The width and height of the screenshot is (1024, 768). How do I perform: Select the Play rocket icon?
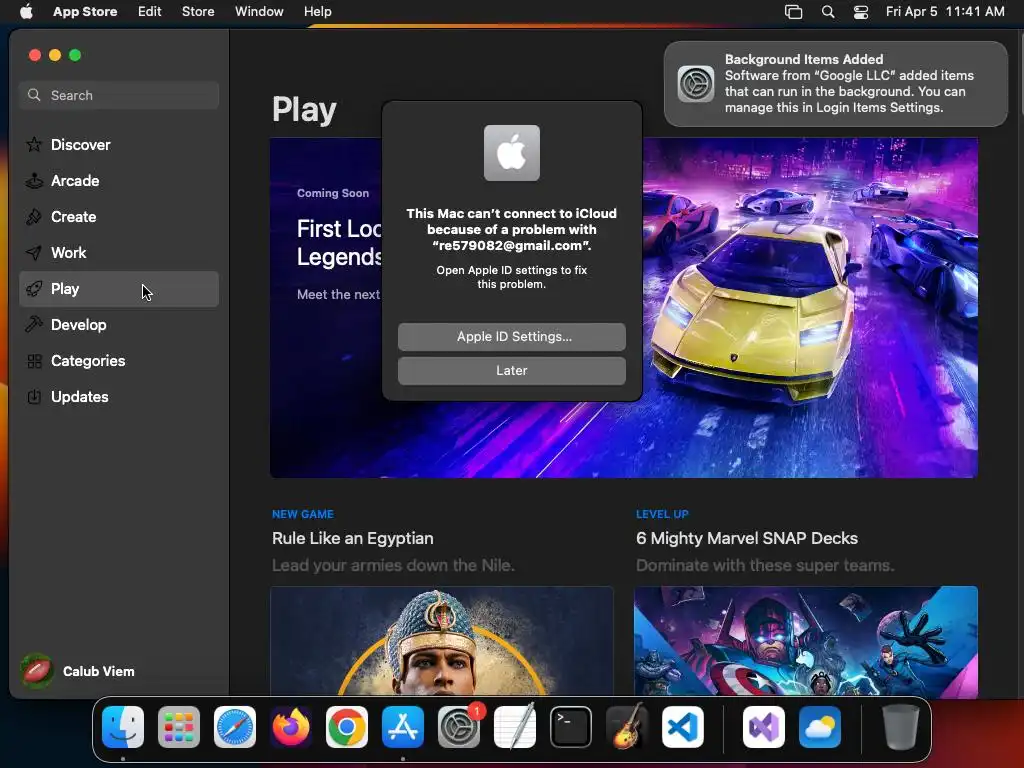coord(34,288)
